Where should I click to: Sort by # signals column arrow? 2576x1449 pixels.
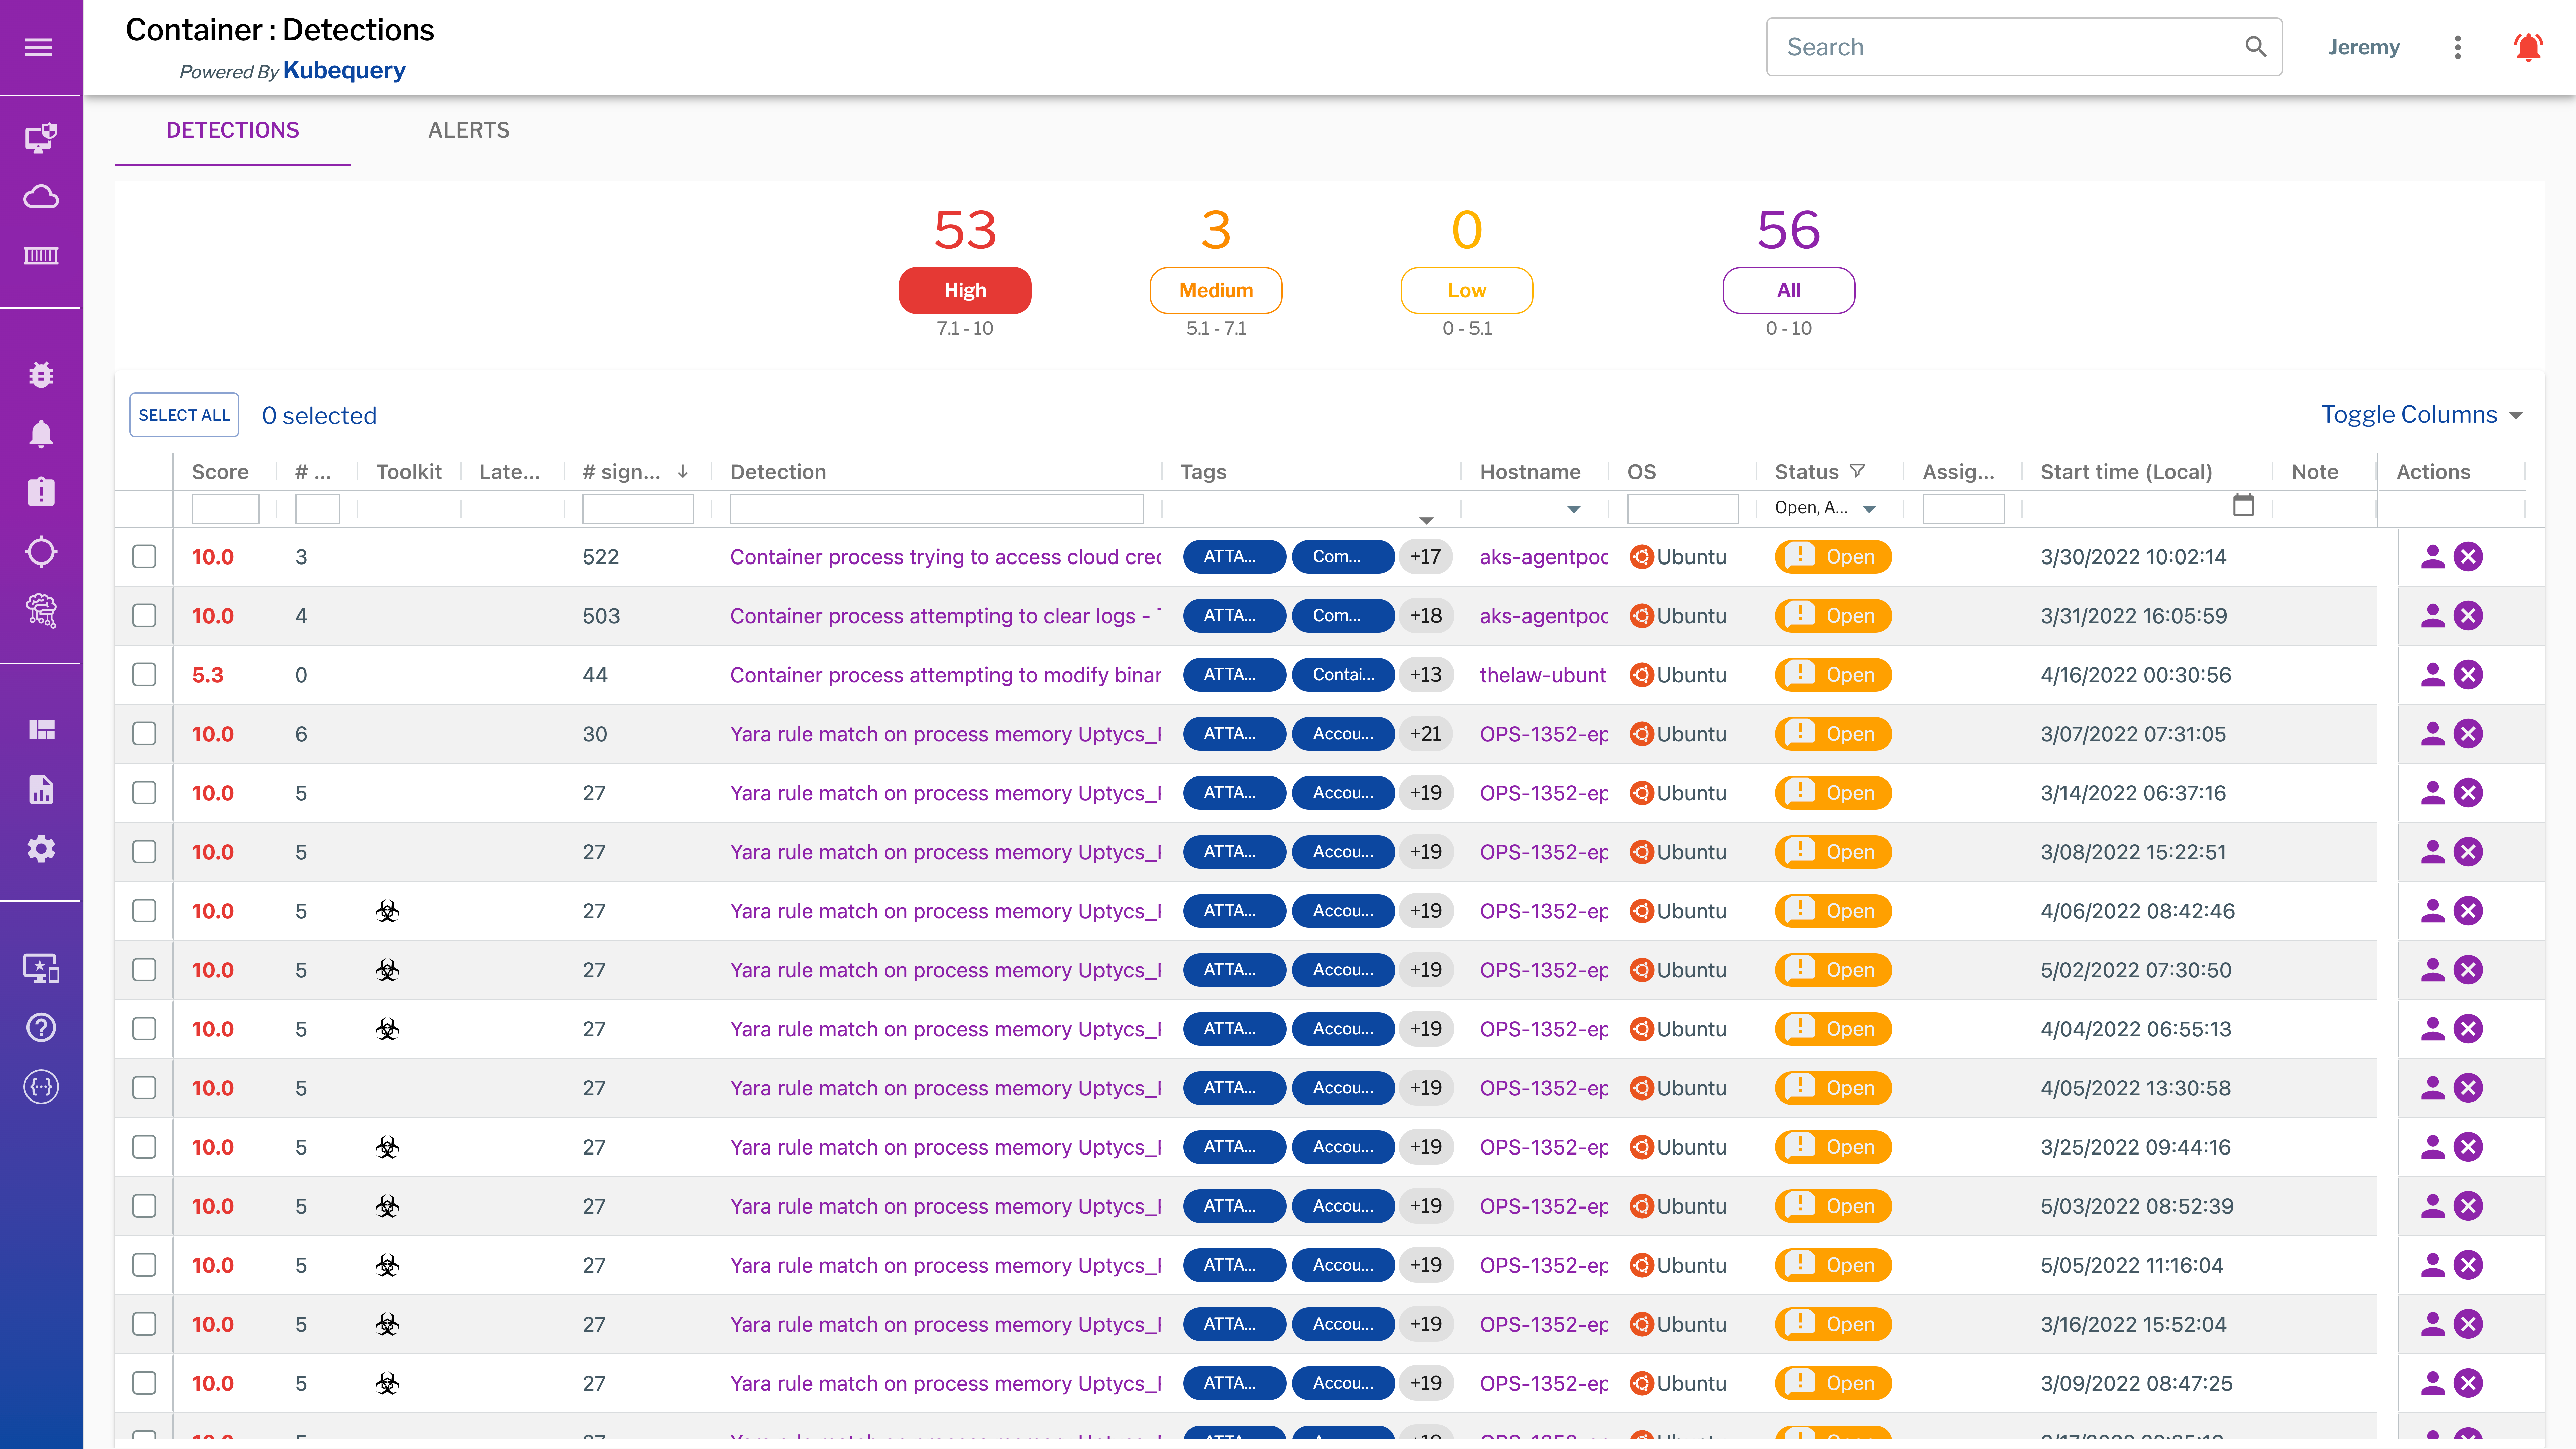683,471
